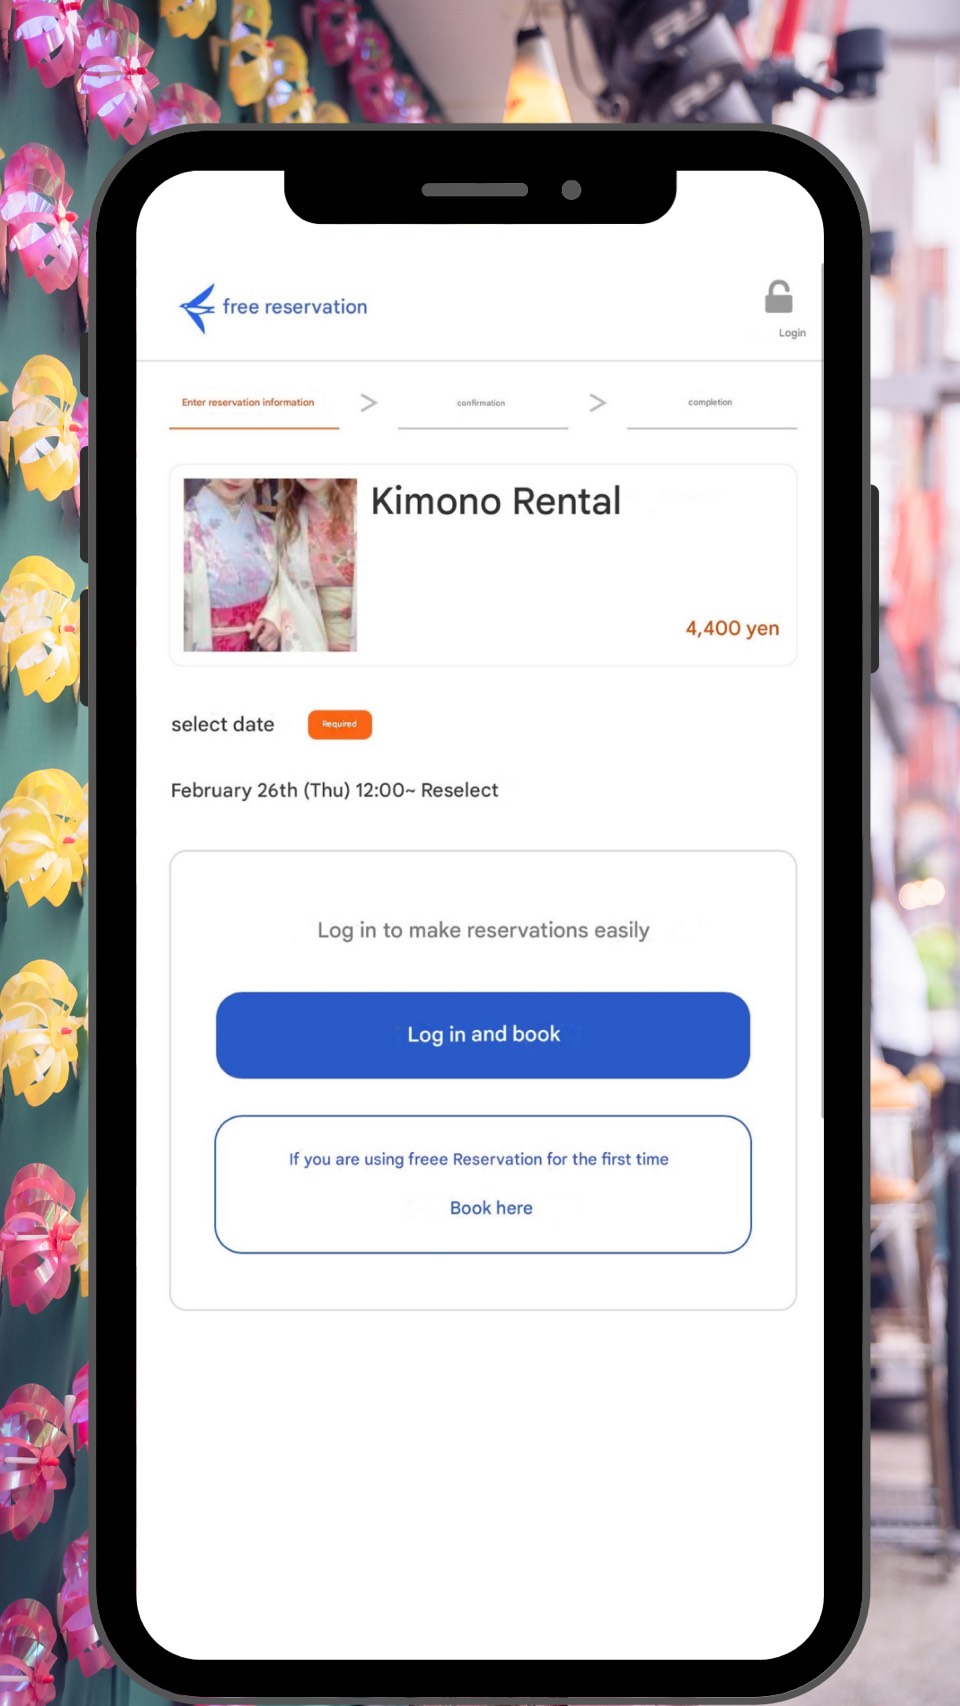
Task: Click the orange Required badge
Action: click(x=340, y=724)
